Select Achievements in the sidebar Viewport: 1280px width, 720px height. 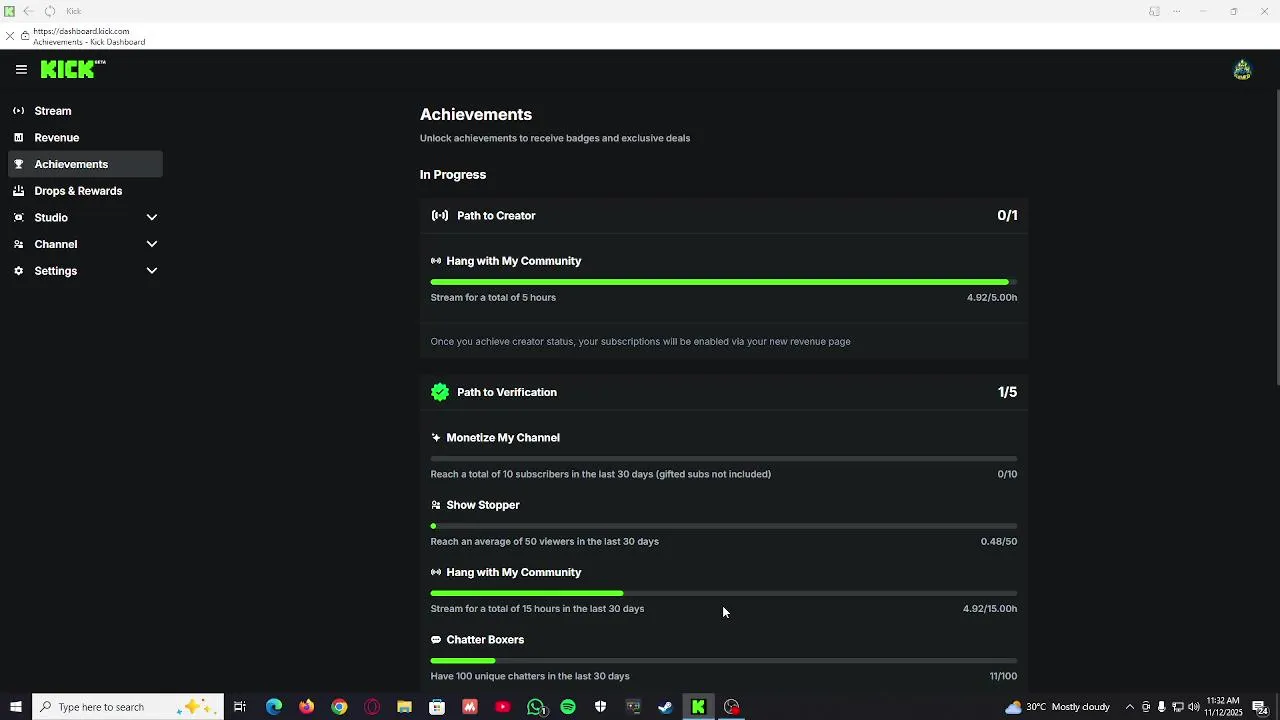pos(85,164)
